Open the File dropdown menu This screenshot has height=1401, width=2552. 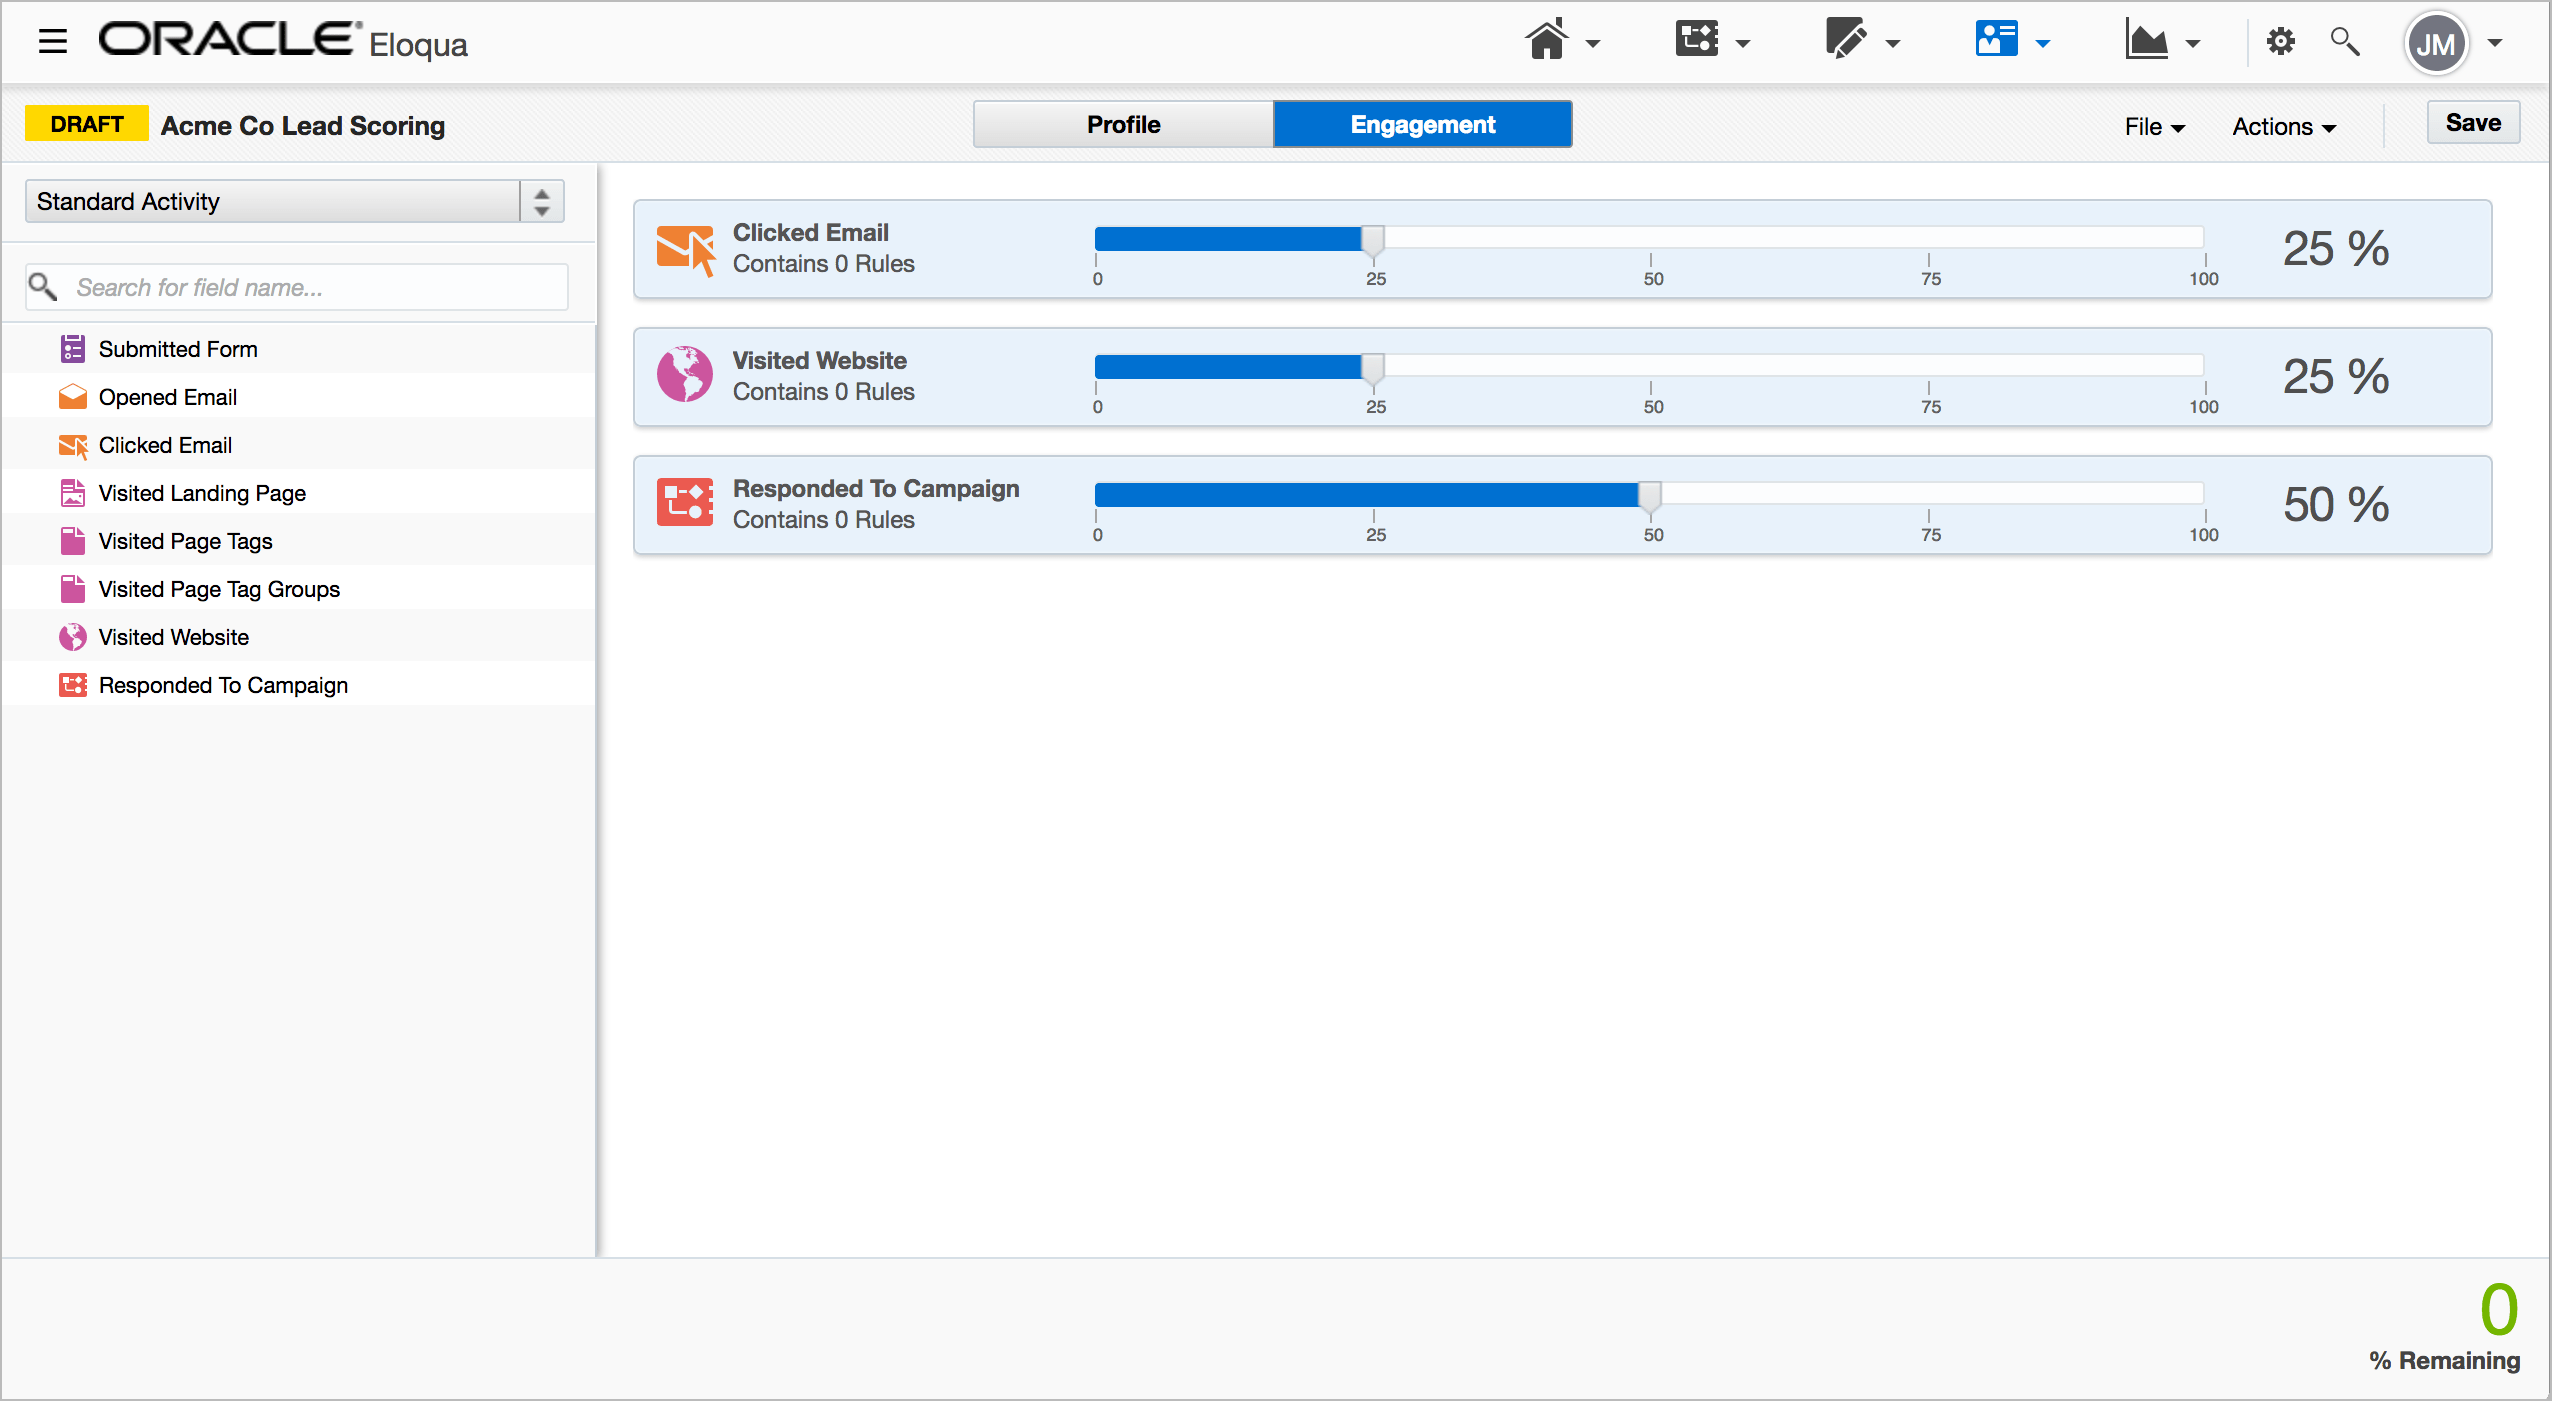click(2154, 127)
